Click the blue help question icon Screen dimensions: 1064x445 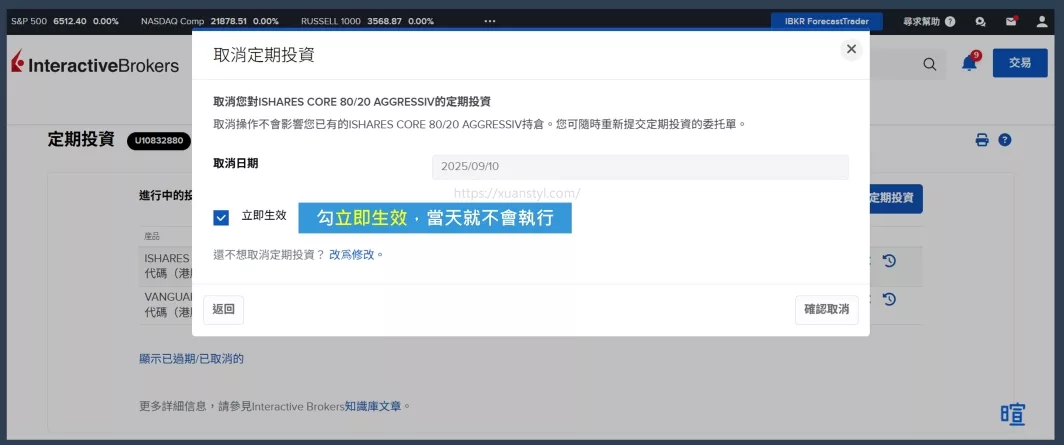pyautogui.click(x=1005, y=140)
